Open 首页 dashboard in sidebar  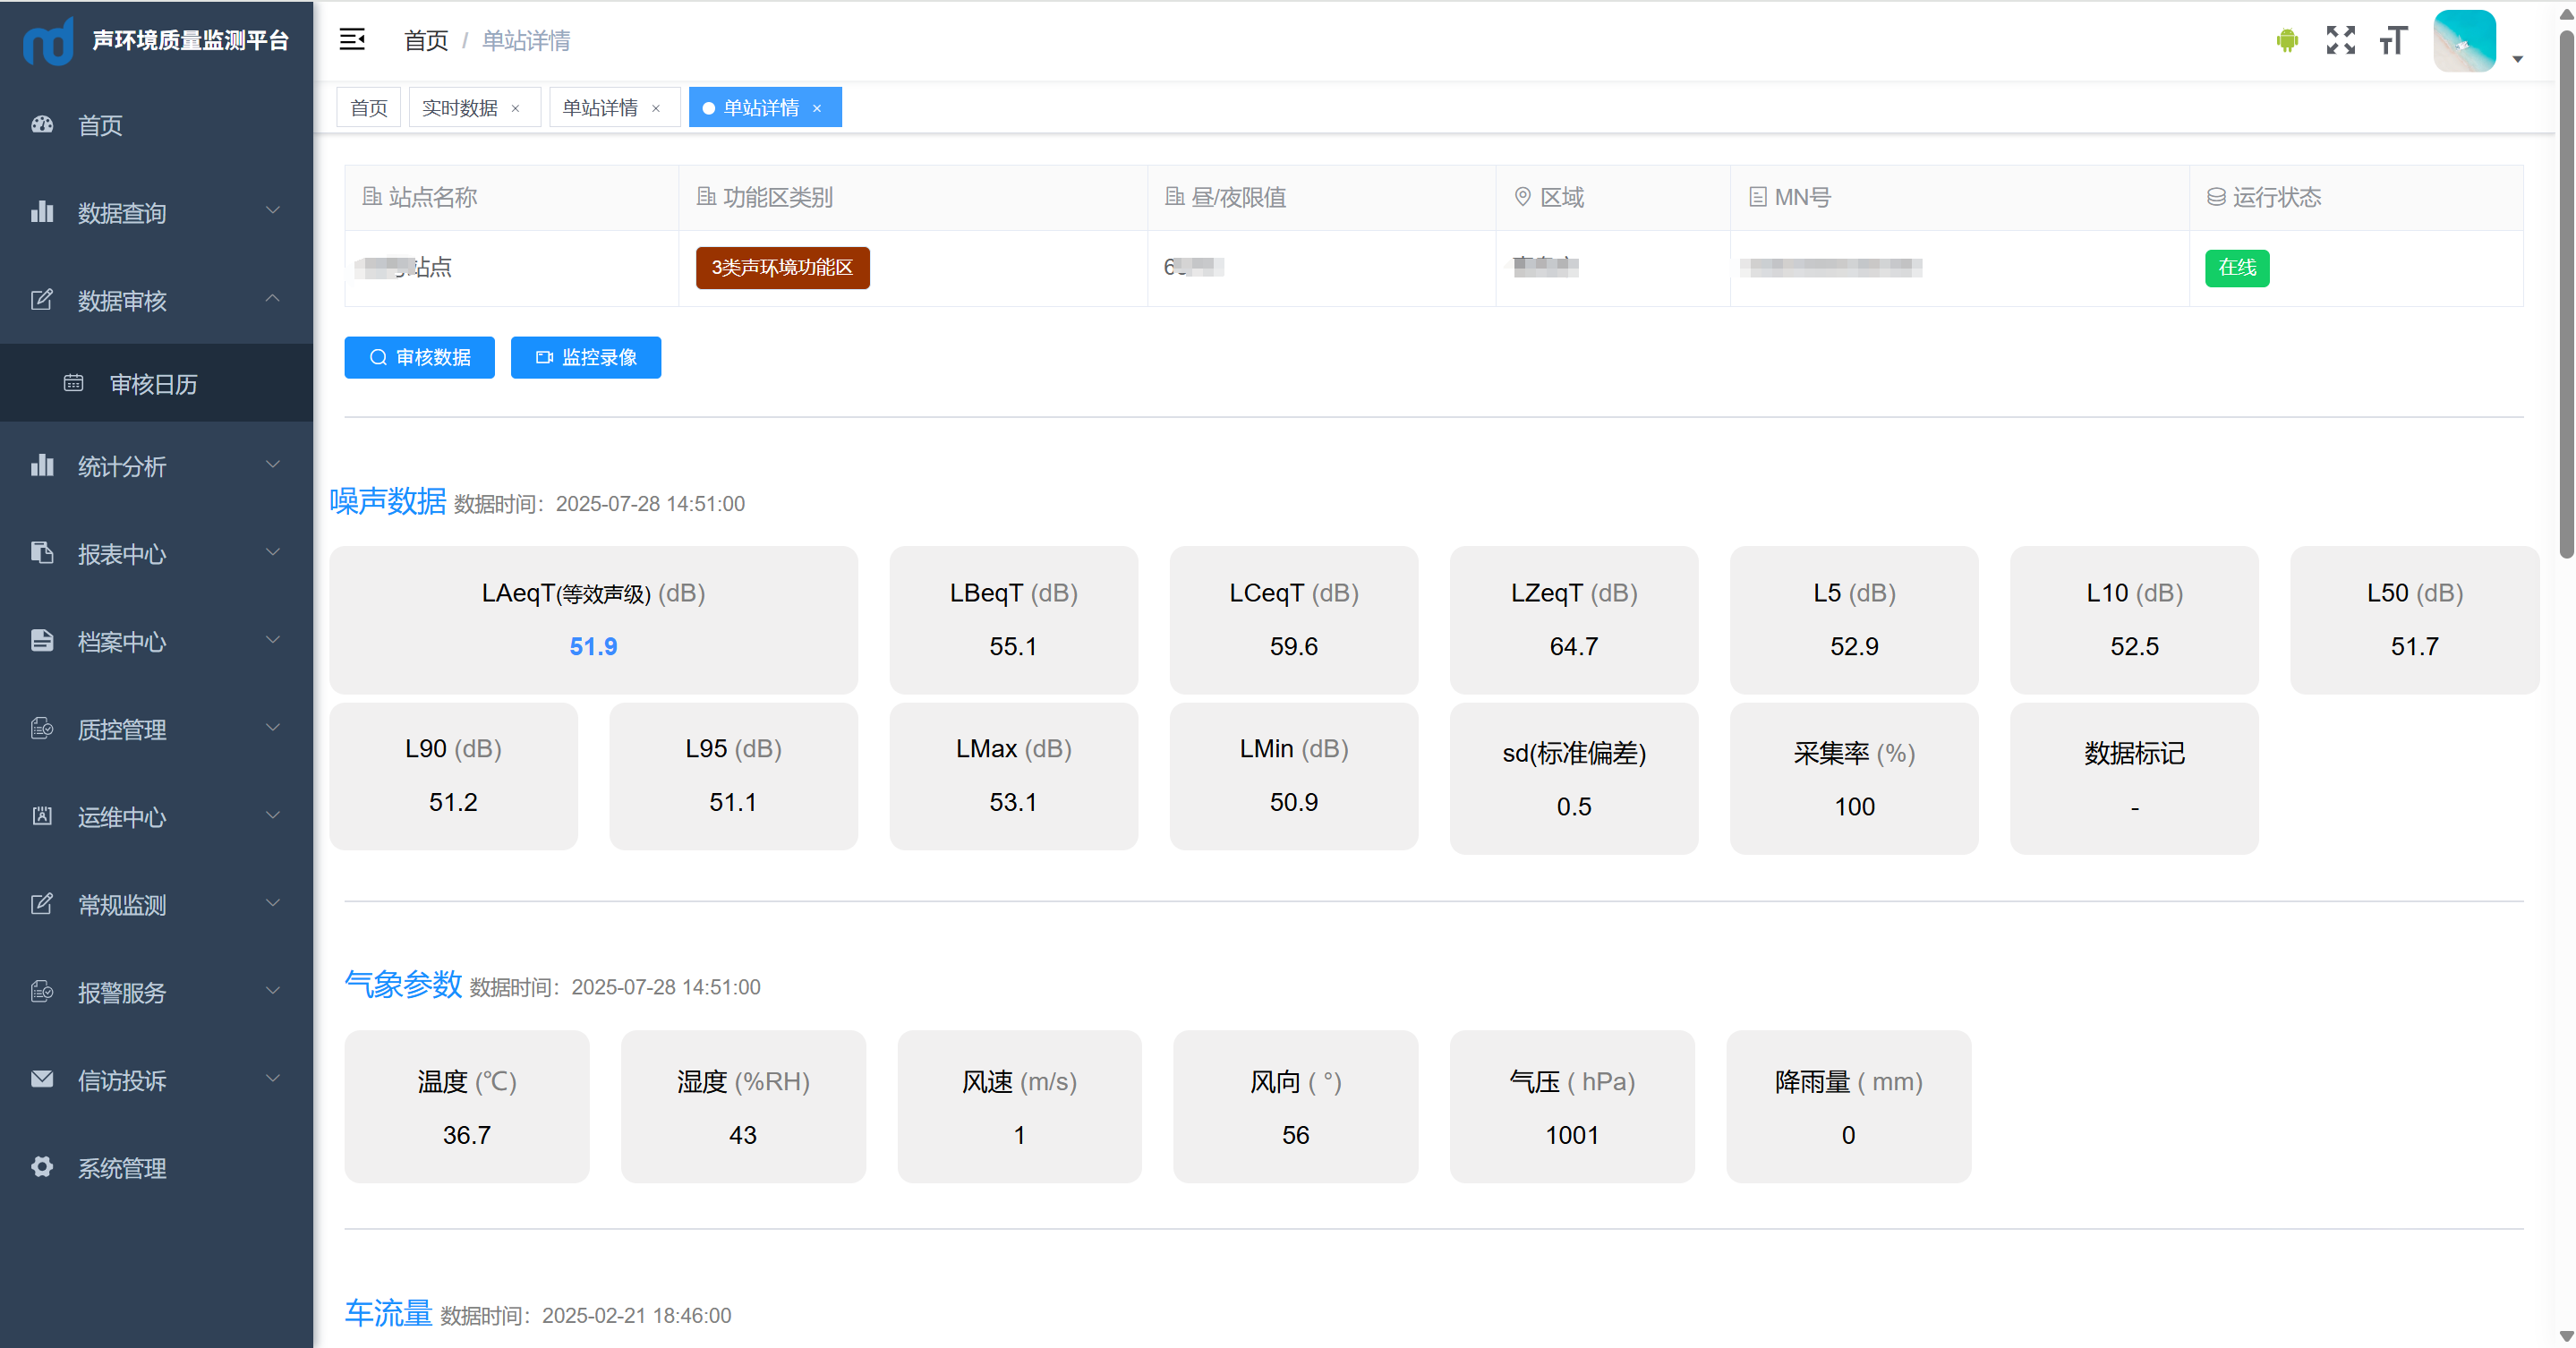tap(100, 125)
